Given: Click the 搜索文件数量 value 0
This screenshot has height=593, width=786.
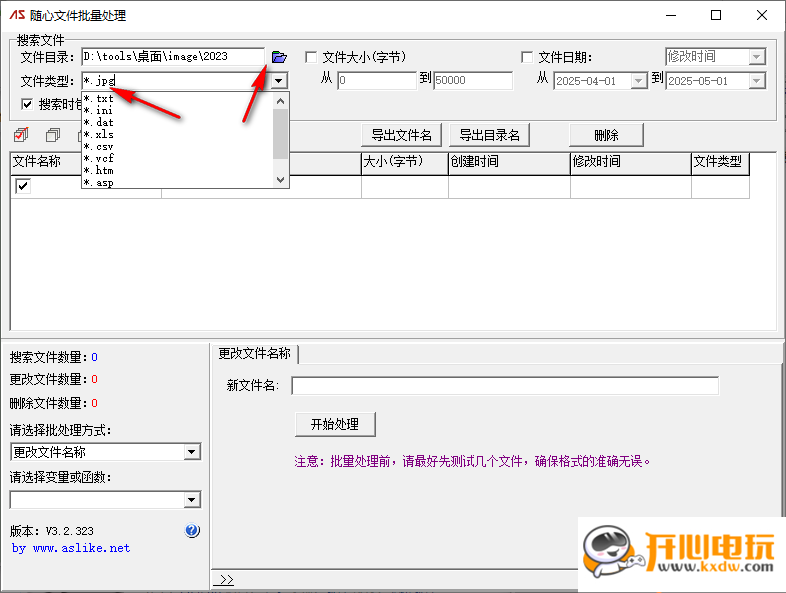Looking at the screenshot, I should tap(94, 357).
